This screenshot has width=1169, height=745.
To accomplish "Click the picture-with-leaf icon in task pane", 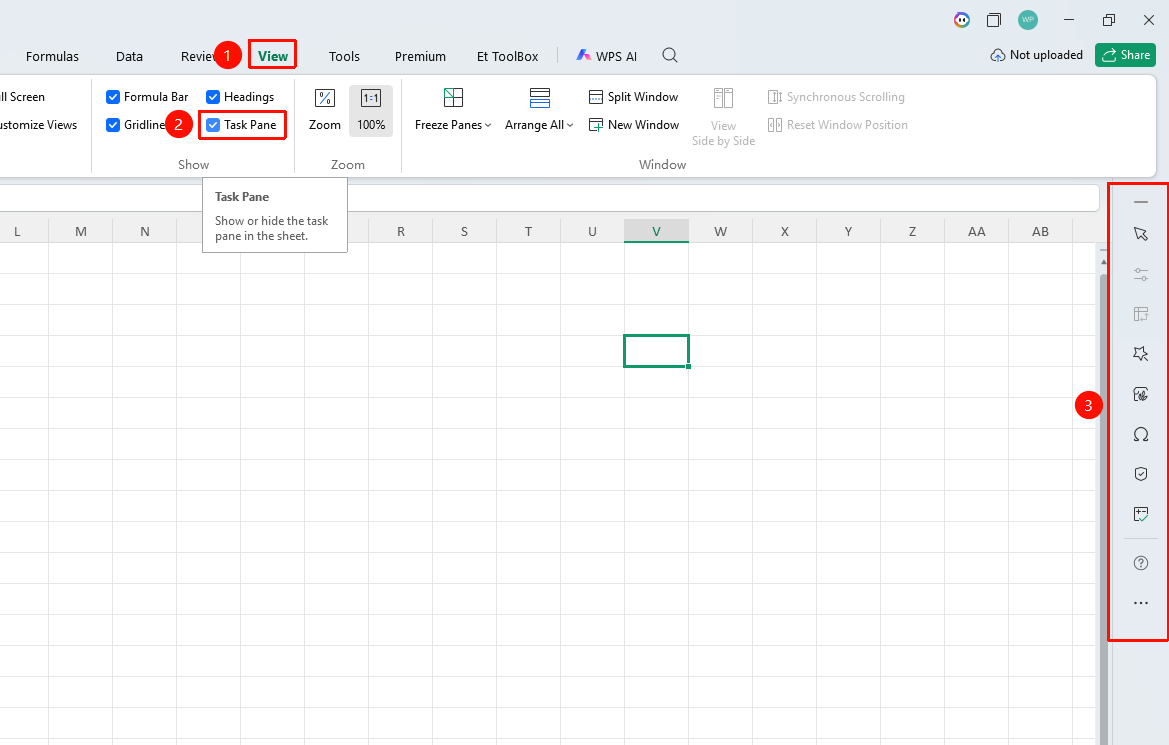I will click(1141, 394).
